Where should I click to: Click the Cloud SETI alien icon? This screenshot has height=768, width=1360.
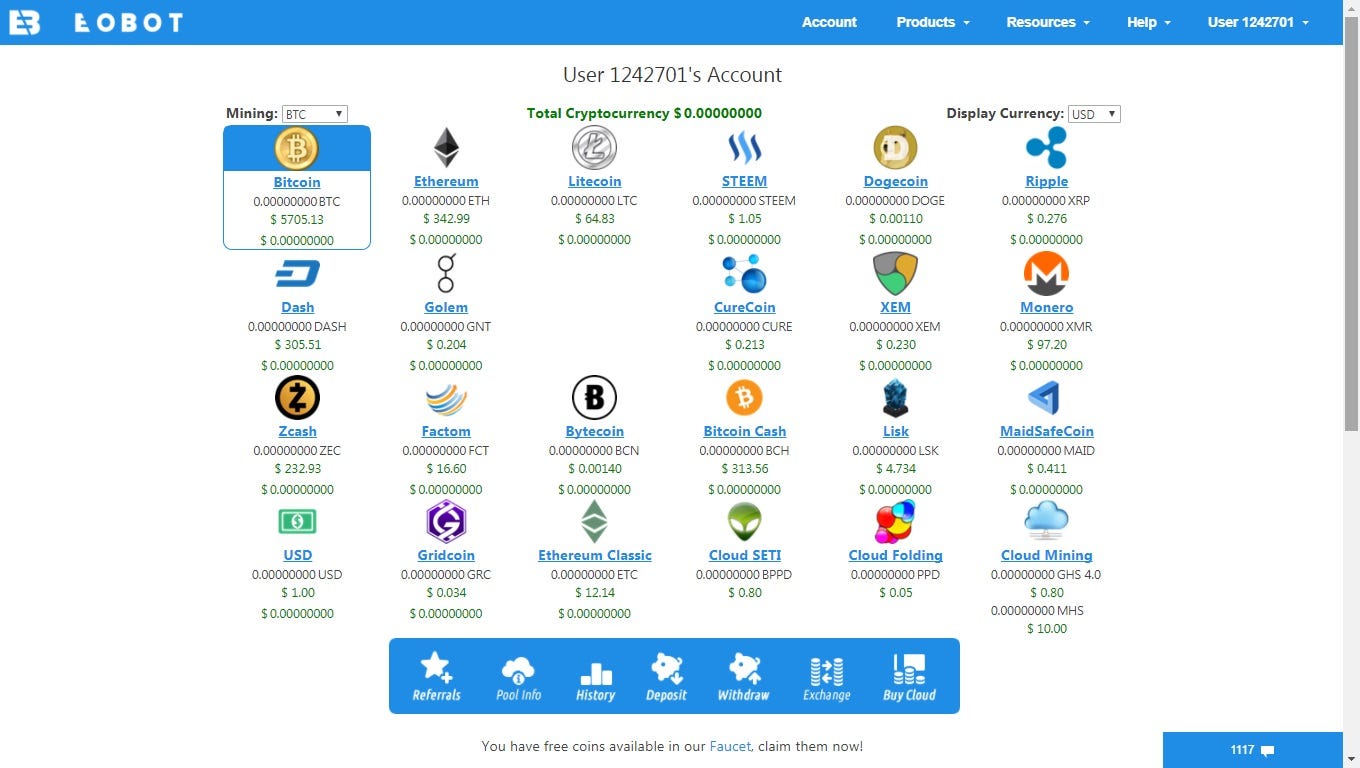pyautogui.click(x=744, y=522)
